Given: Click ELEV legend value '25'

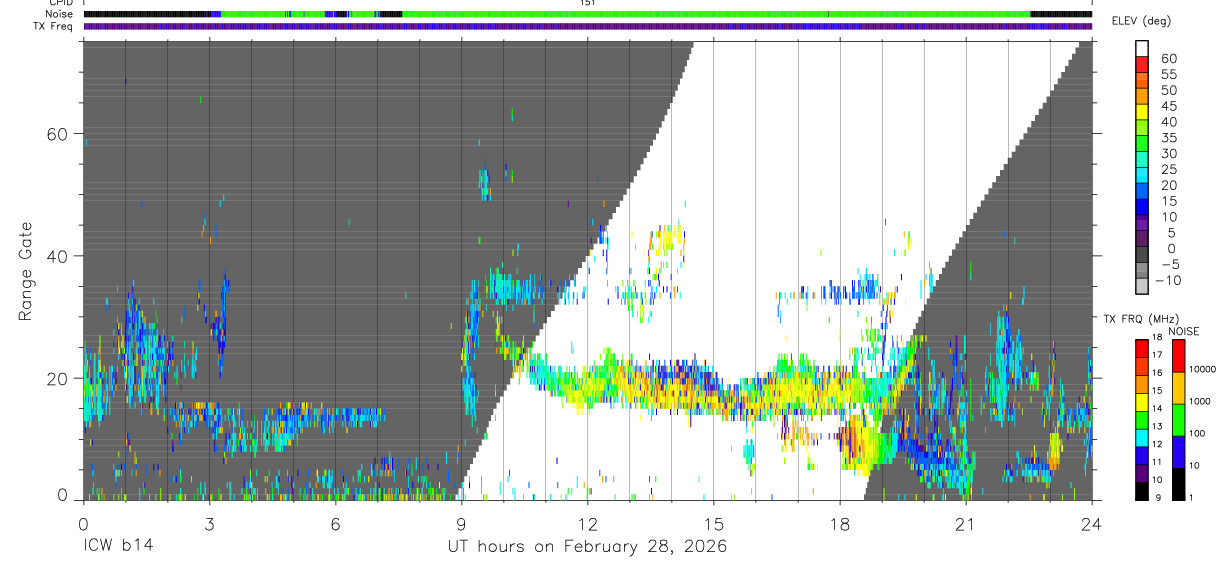Looking at the screenshot, I should (1168, 170).
